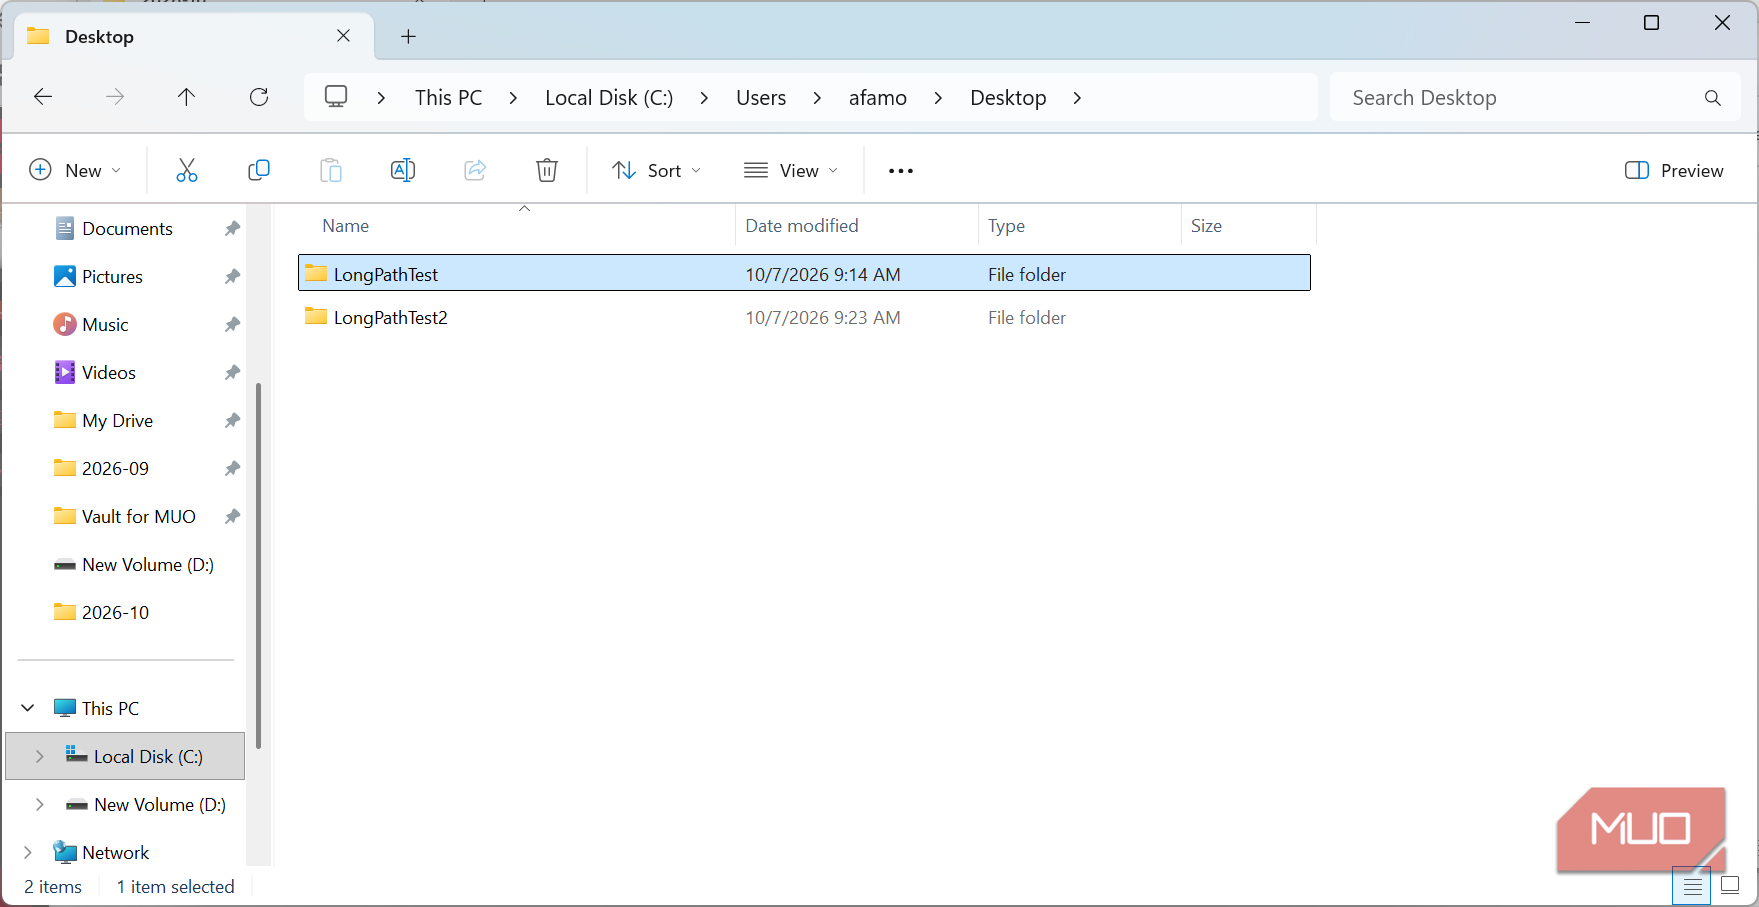
Task: Click the Delete trash can icon
Action: pos(547,170)
